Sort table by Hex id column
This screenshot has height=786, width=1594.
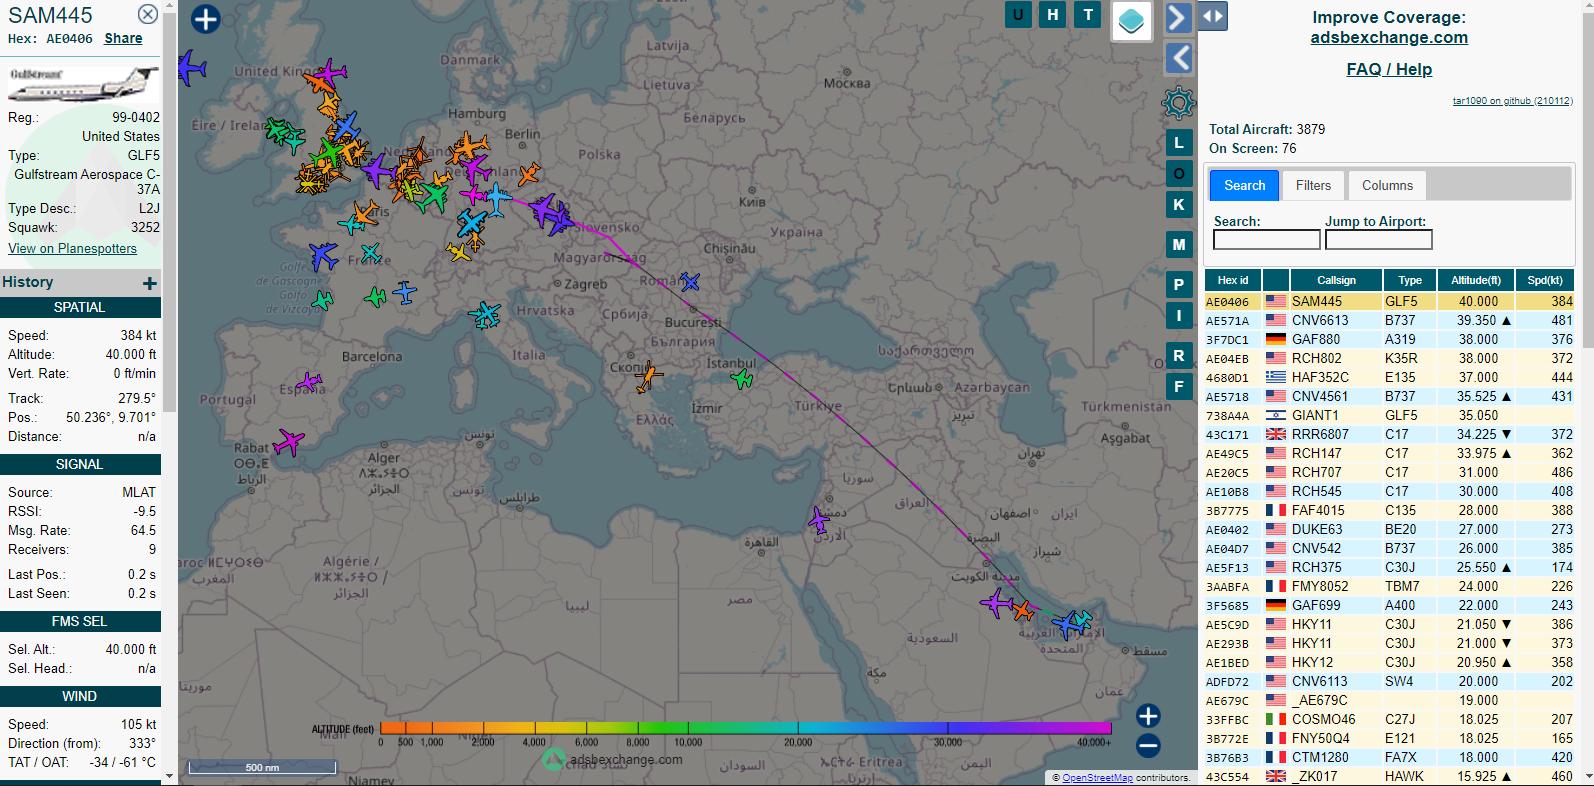click(1232, 280)
